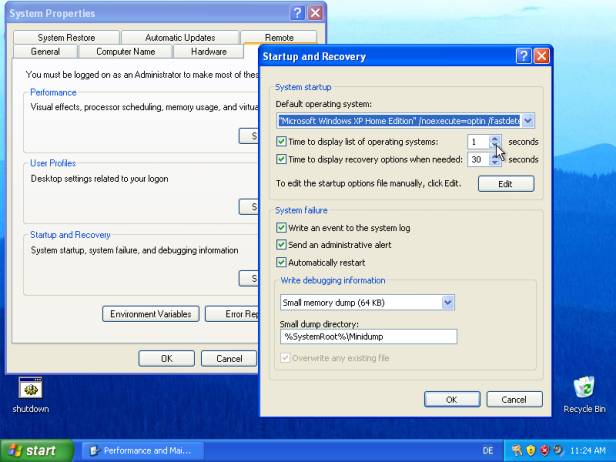Click the disabled Overwrite any existing file checkbox

pyautogui.click(x=285, y=358)
